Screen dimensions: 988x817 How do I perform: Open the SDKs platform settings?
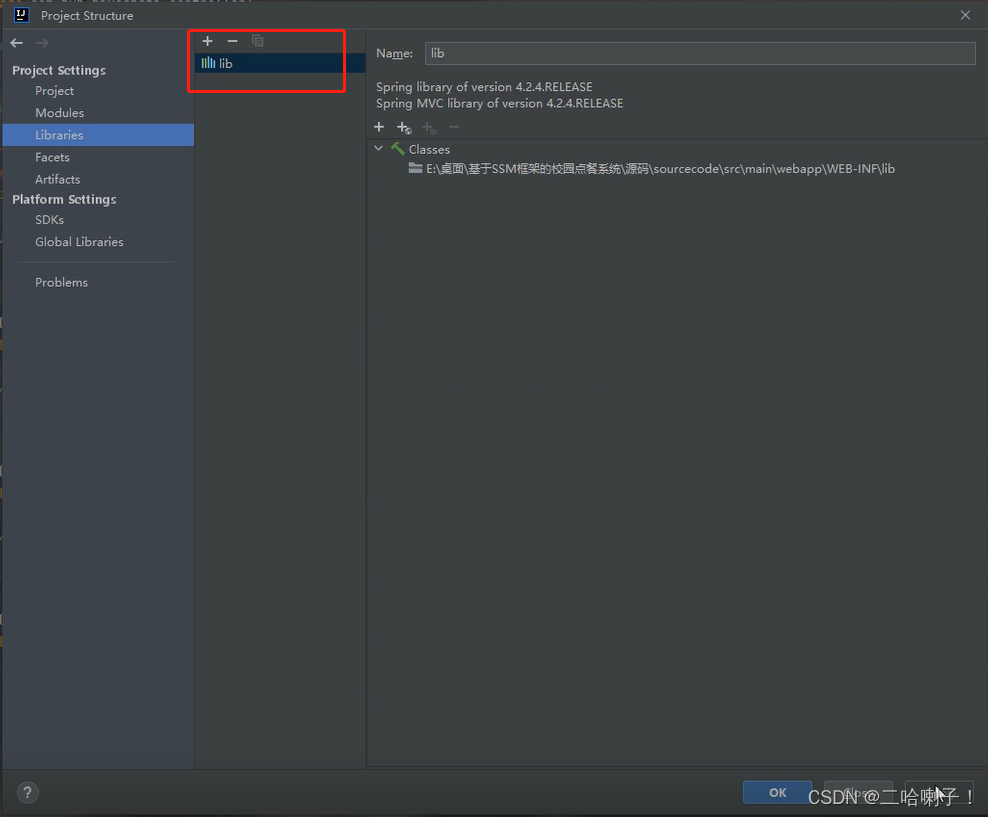click(x=49, y=220)
